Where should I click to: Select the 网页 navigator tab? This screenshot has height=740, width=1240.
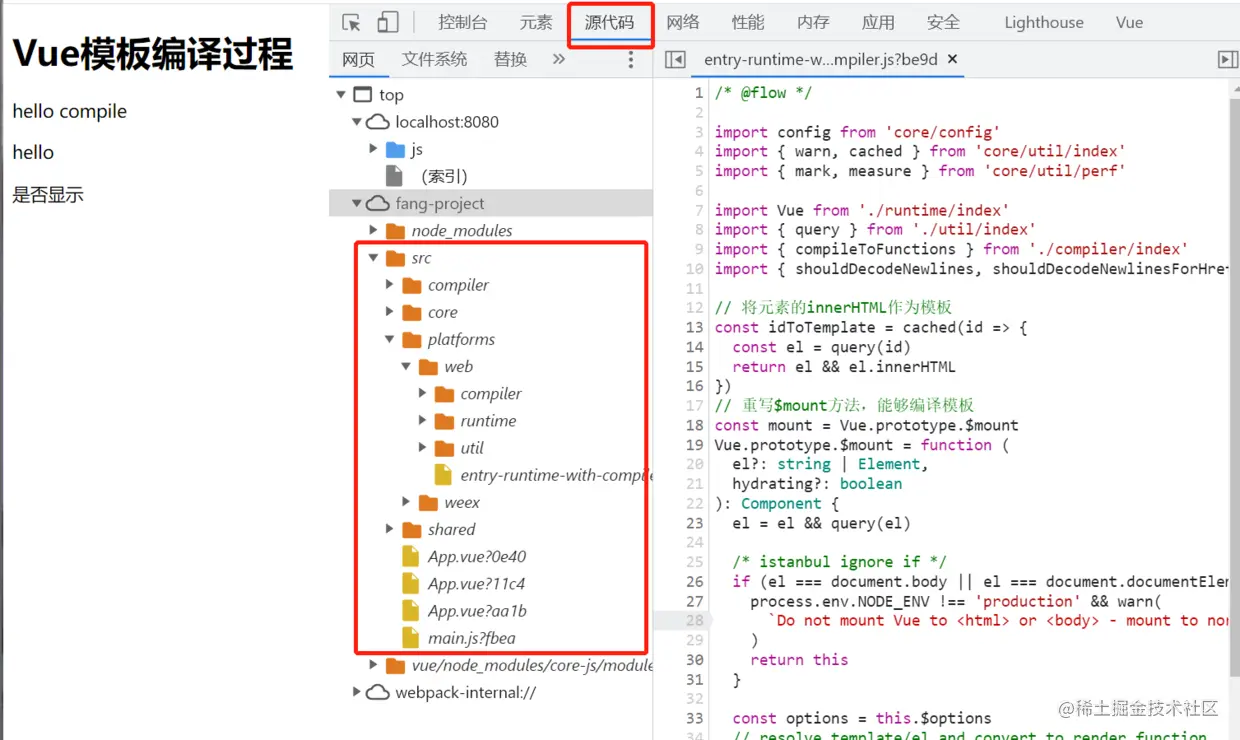pos(358,60)
